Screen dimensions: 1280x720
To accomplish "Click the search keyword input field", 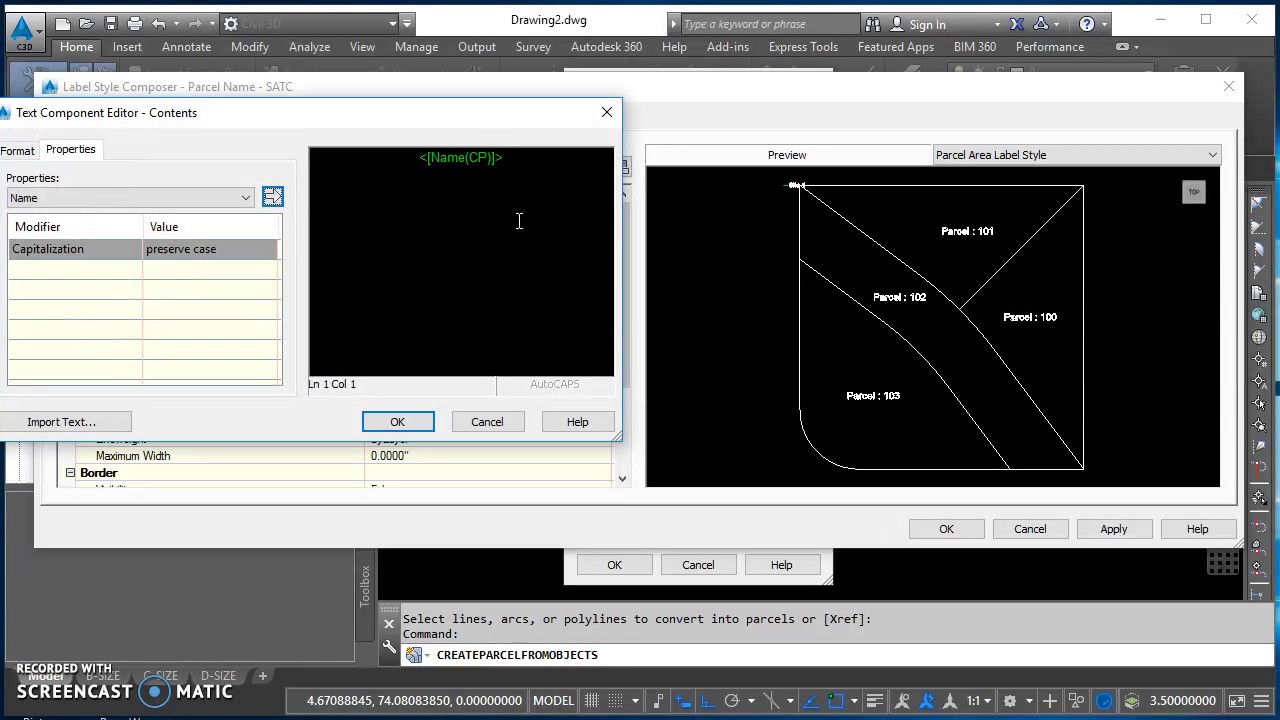I will click(x=768, y=24).
